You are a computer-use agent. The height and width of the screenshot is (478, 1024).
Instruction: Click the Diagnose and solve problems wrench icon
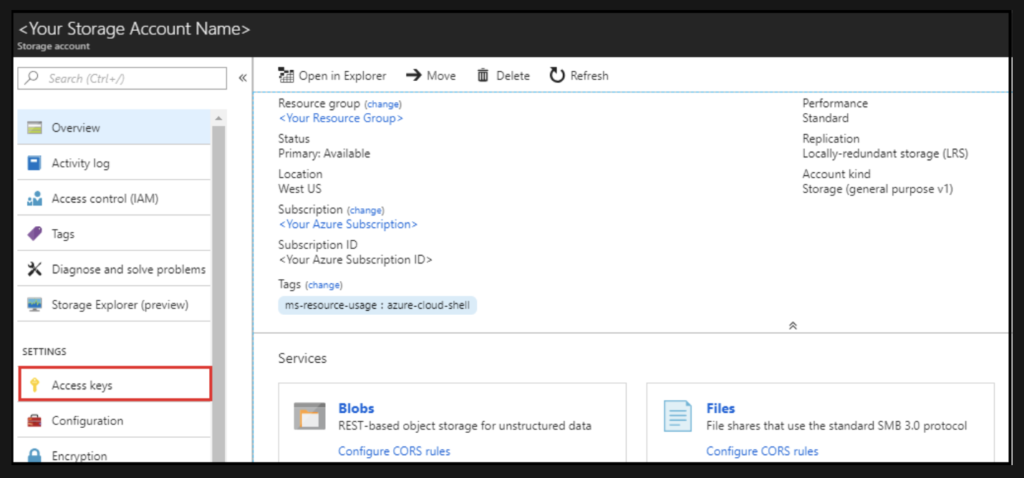(35, 269)
